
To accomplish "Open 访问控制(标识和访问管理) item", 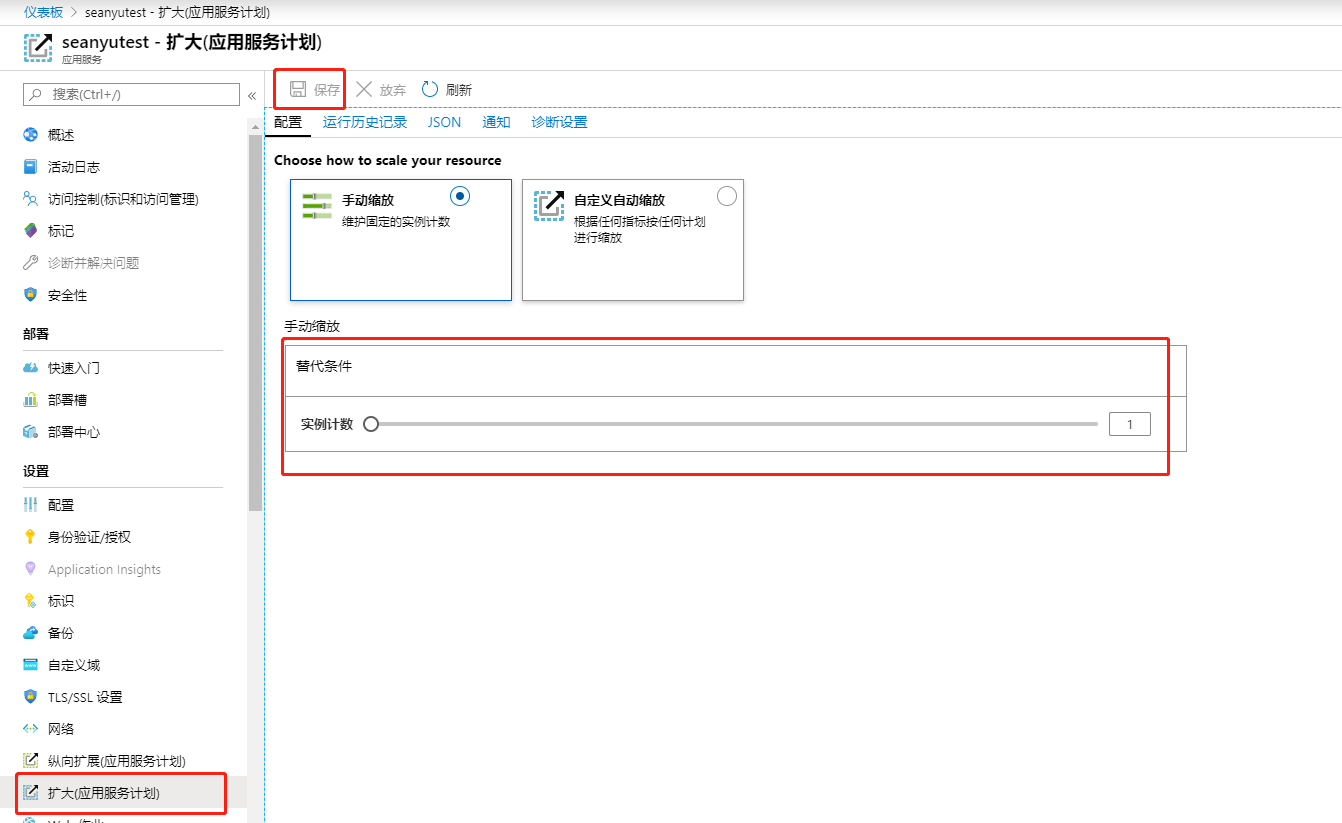I will (122, 199).
